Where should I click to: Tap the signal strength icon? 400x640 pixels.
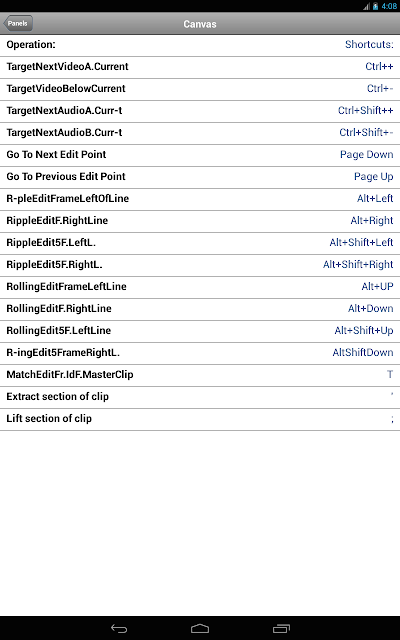click(367, 6)
